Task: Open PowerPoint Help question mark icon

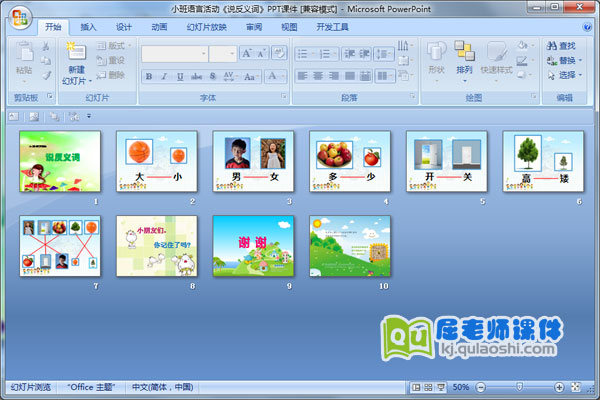Action: pos(586,26)
